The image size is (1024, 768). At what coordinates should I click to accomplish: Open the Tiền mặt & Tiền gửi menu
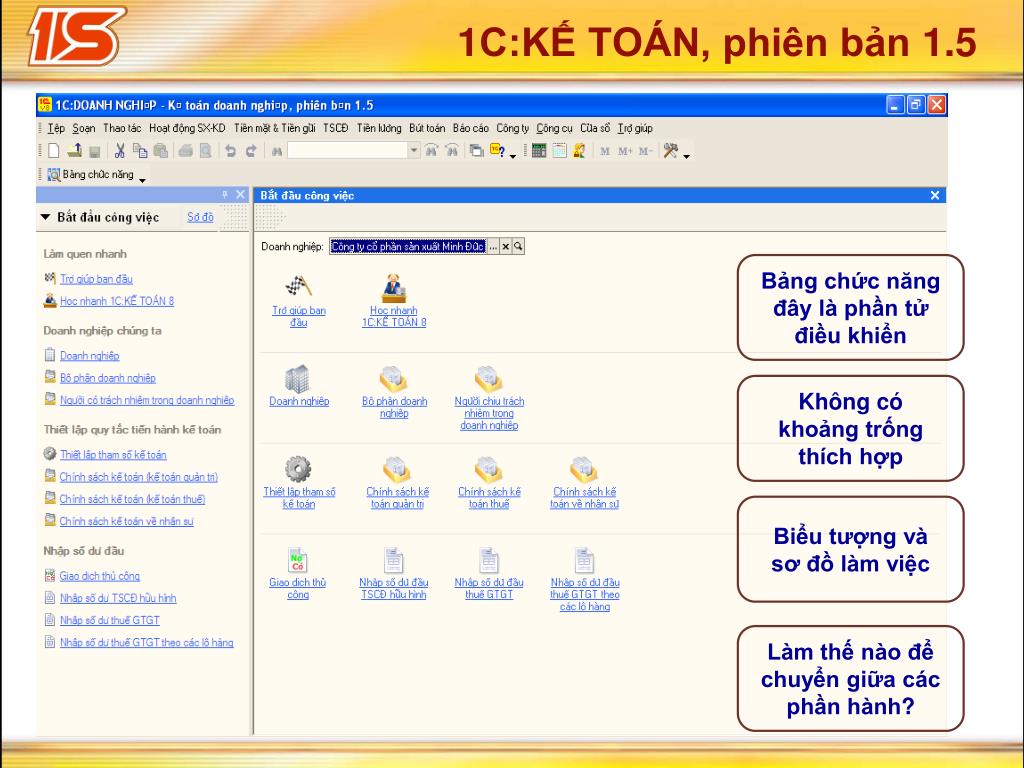coord(274,128)
